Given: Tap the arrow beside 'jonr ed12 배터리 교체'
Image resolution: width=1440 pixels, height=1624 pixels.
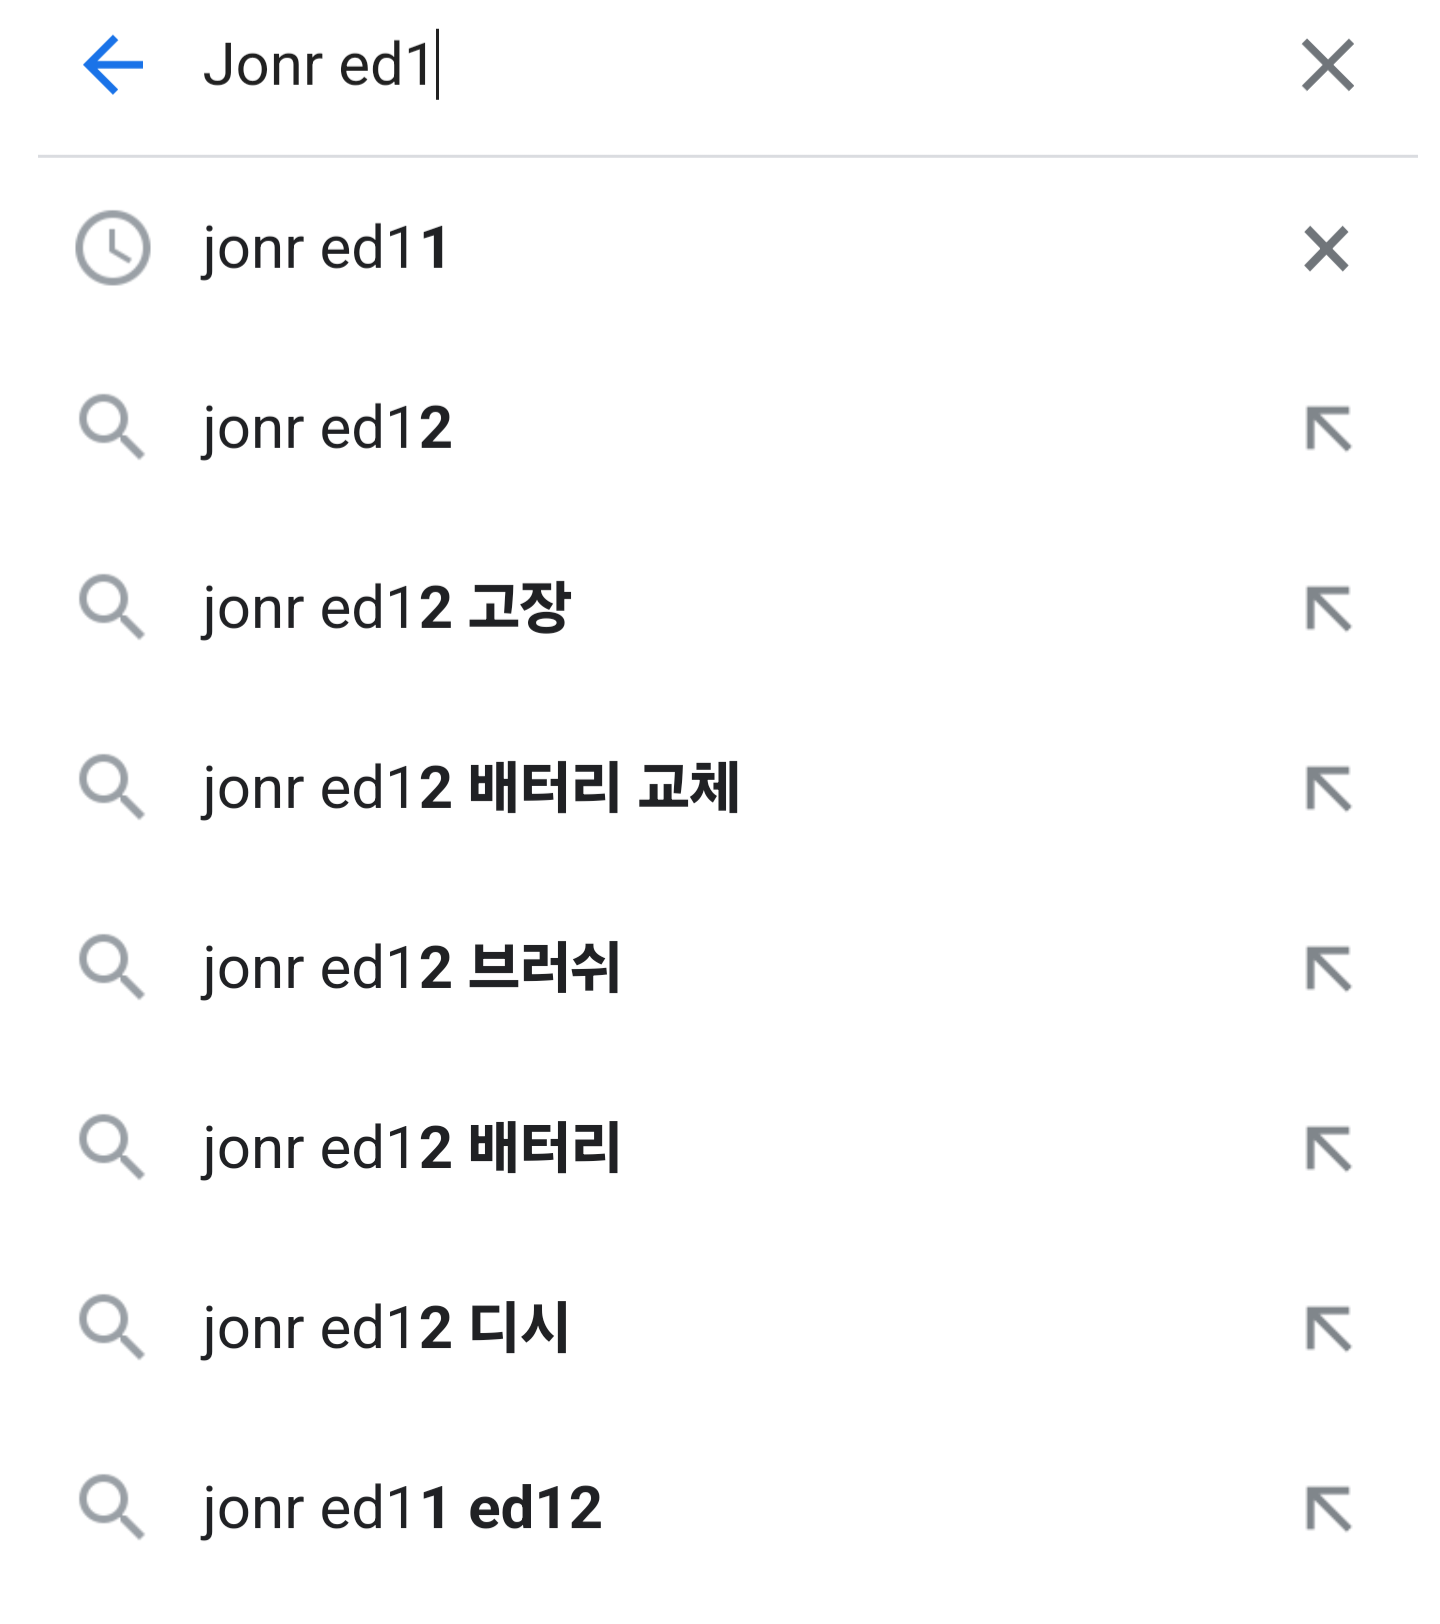Looking at the screenshot, I should click(x=1328, y=789).
